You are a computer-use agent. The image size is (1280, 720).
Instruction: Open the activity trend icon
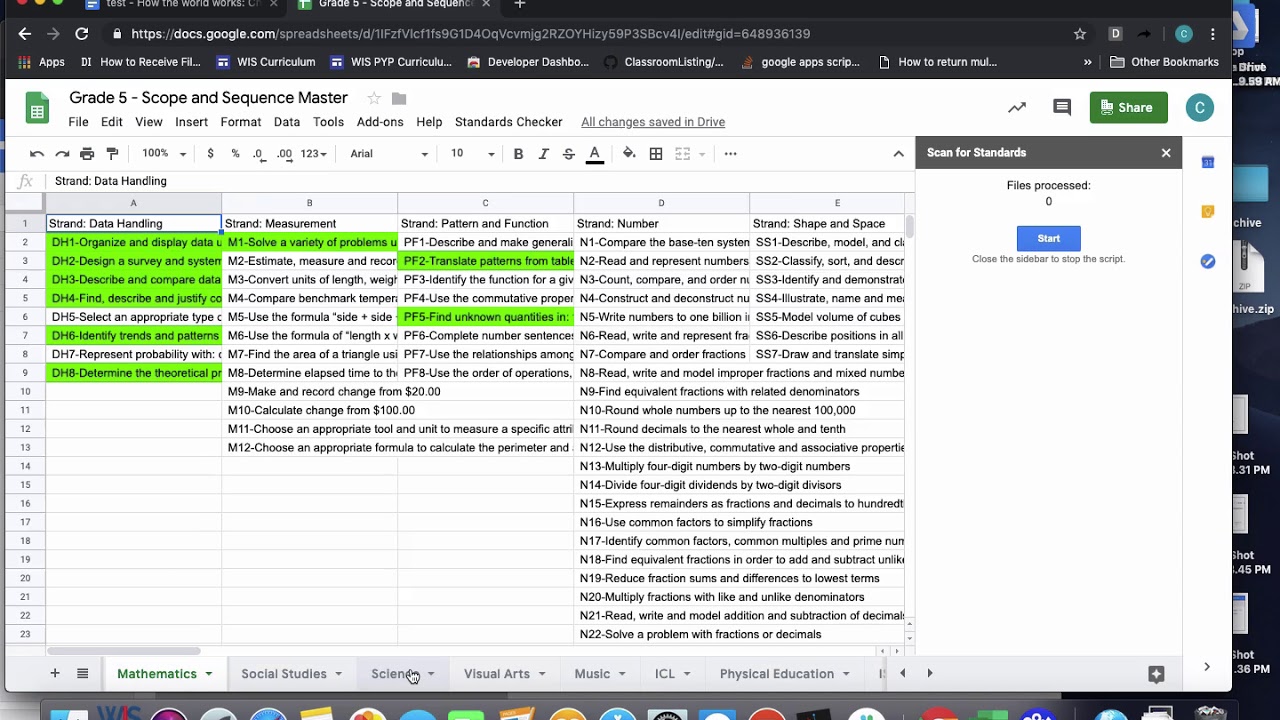(1017, 107)
